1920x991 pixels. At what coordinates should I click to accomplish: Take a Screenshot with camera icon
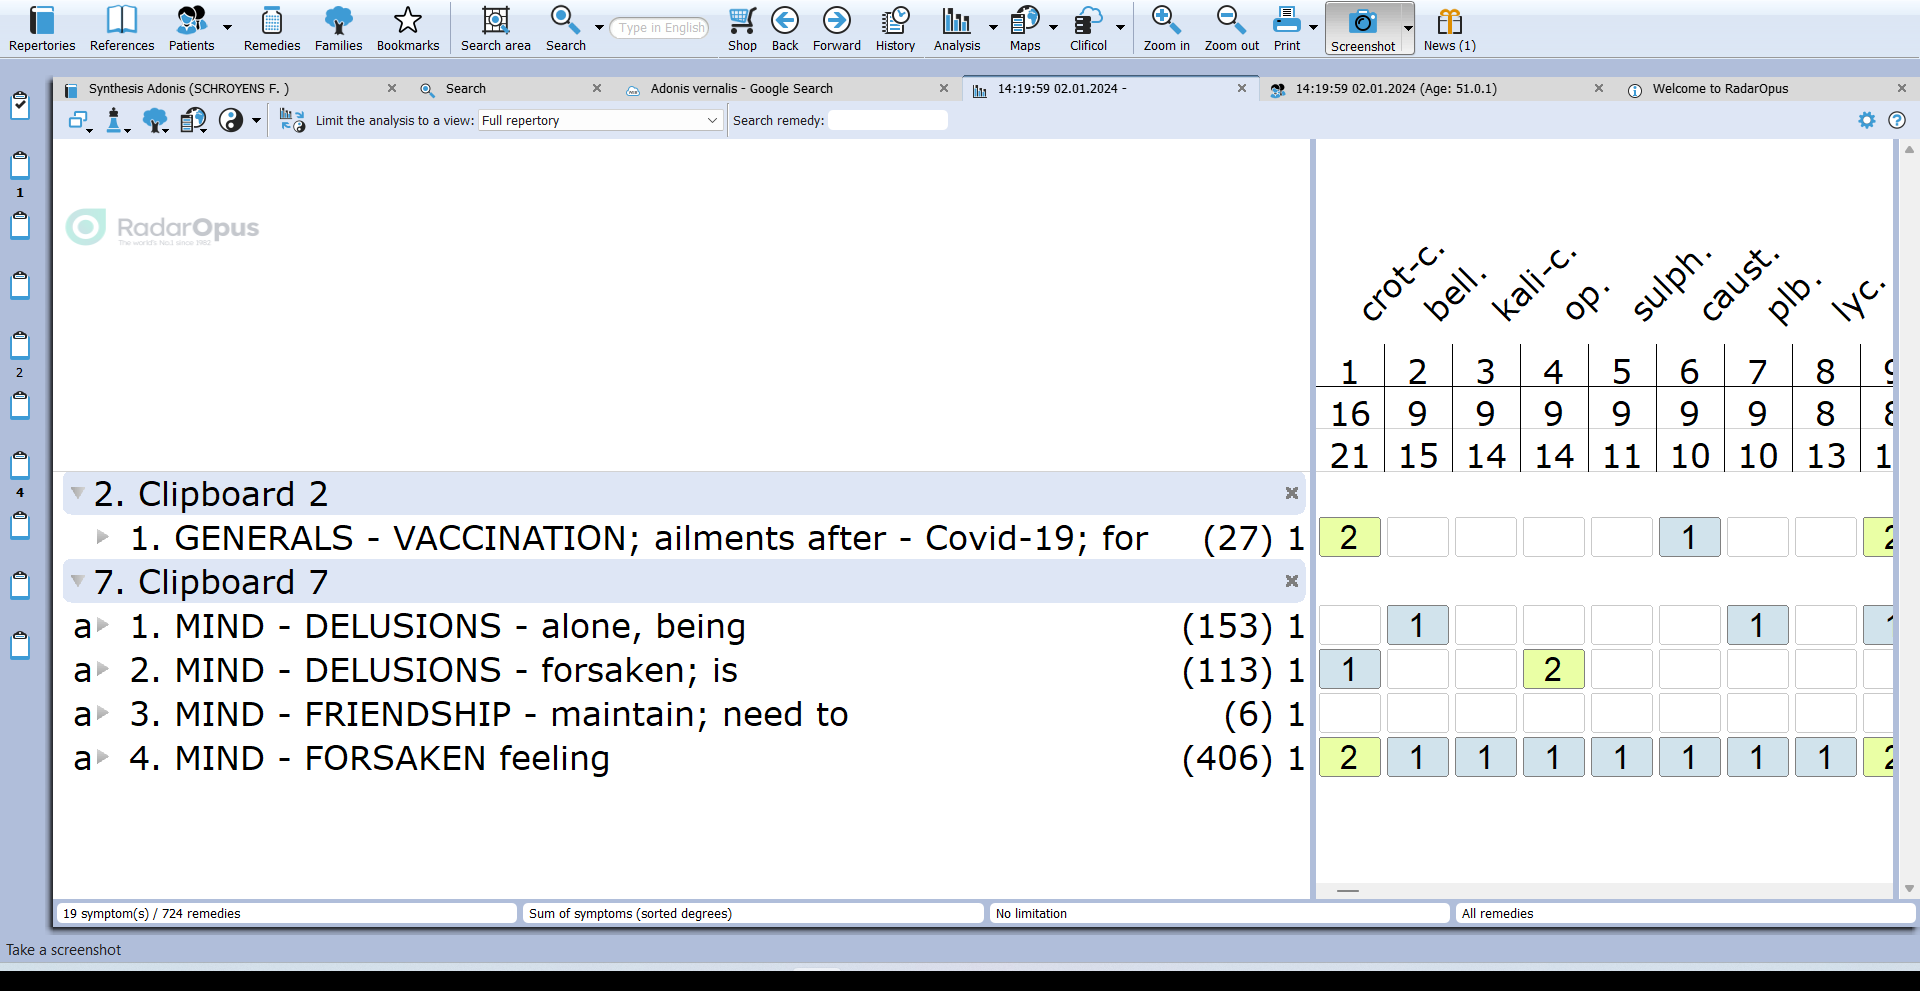pyautogui.click(x=1362, y=28)
